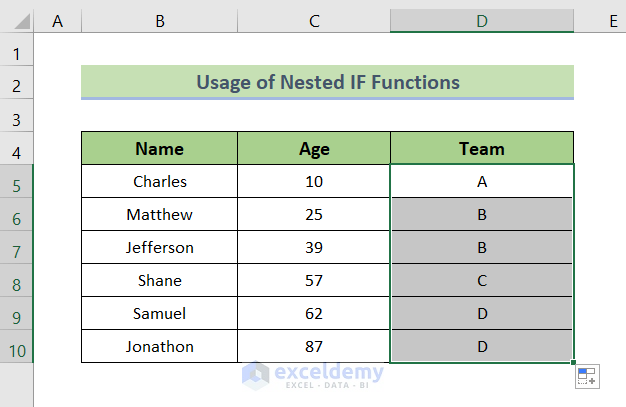This screenshot has width=626, height=407.
Task: Select row 7 header
Action: coord(17,247)
